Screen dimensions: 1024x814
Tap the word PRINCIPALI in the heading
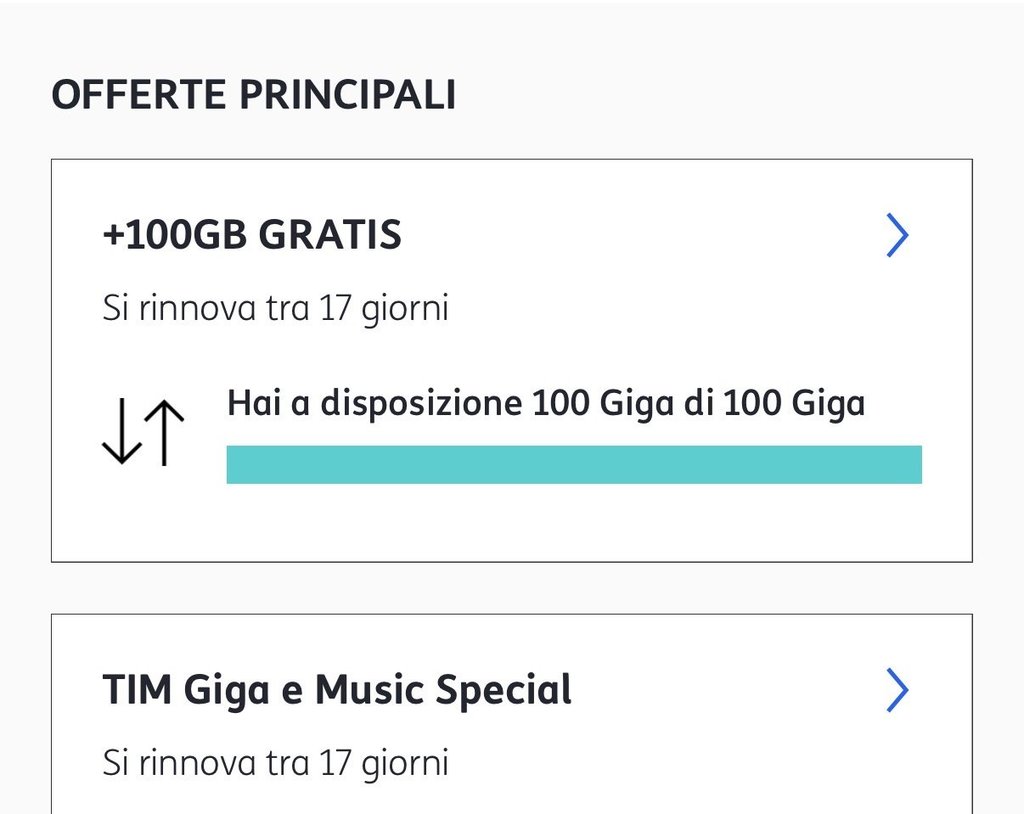[x=346, y=95]
